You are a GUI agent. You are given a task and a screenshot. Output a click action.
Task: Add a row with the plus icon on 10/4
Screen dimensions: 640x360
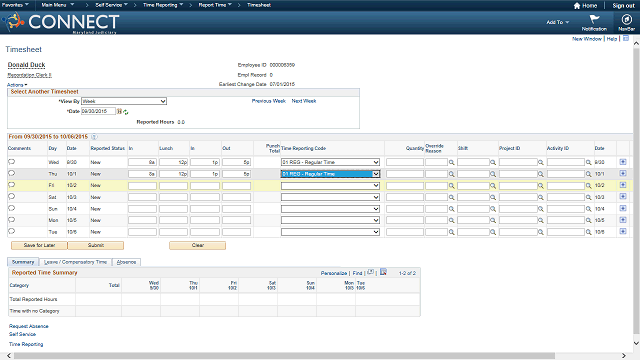coord(622,208)
